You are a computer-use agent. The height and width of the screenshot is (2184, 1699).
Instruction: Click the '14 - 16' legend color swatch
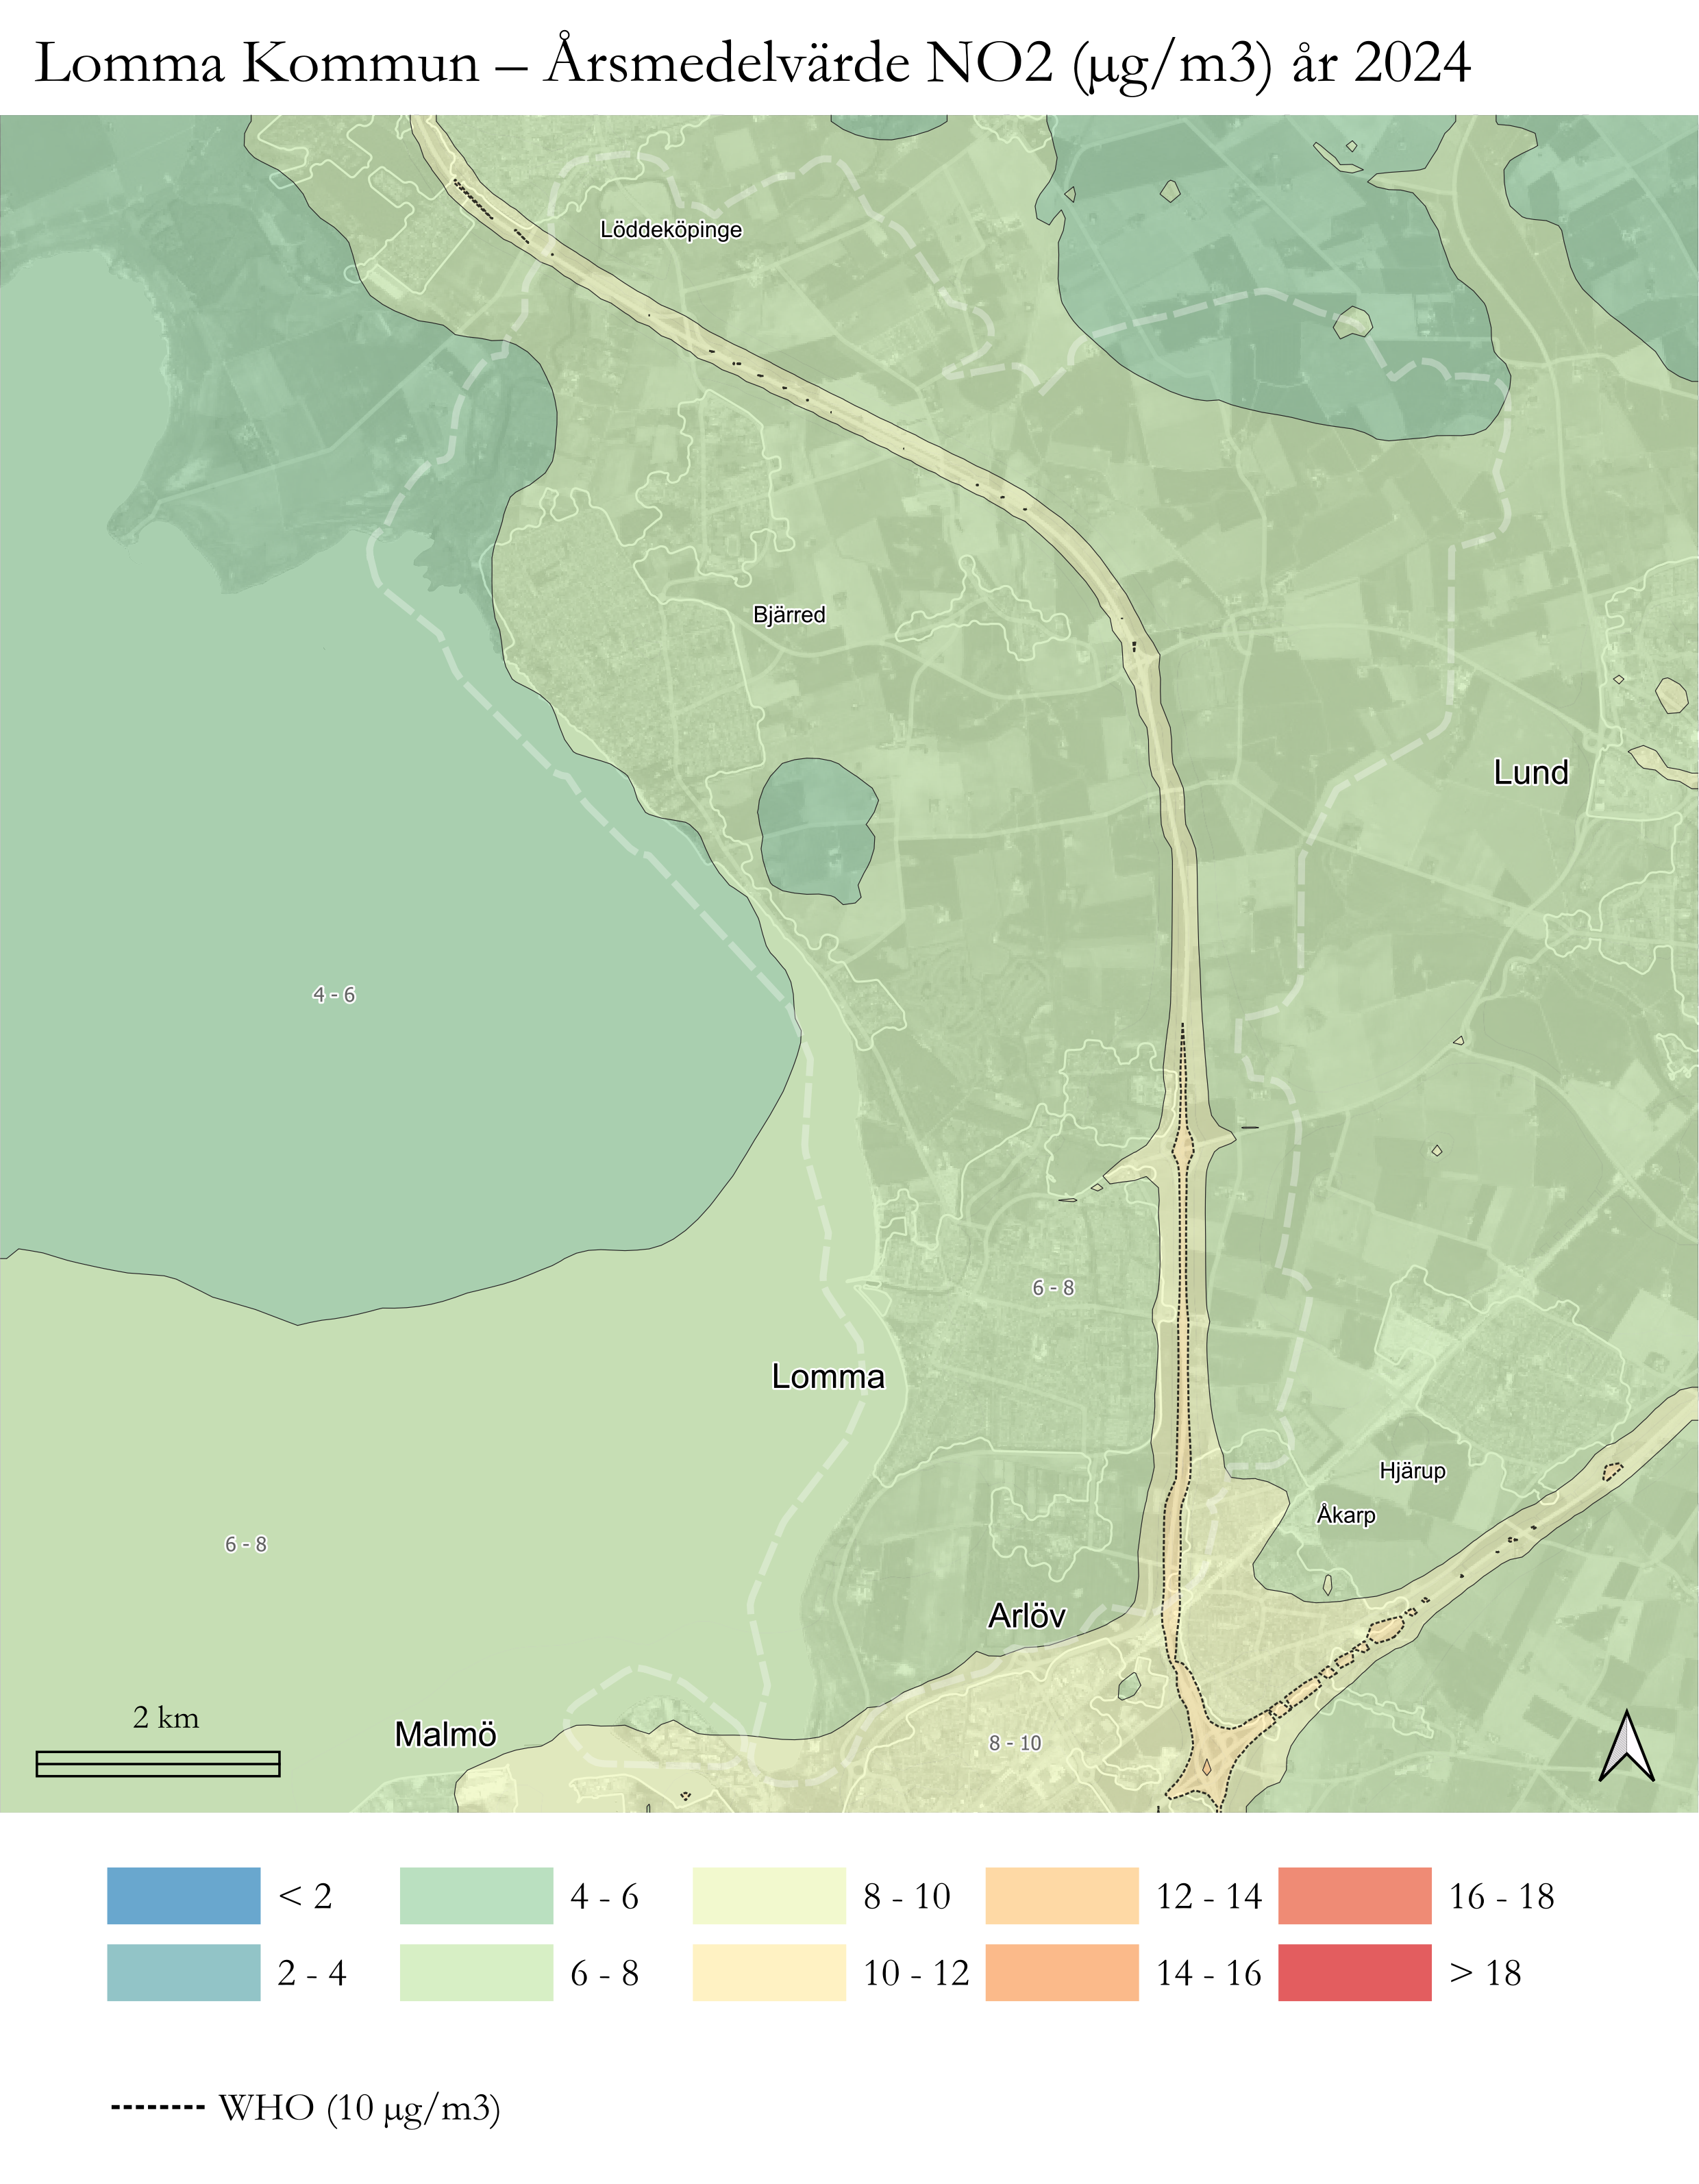coord(1061,1972)
